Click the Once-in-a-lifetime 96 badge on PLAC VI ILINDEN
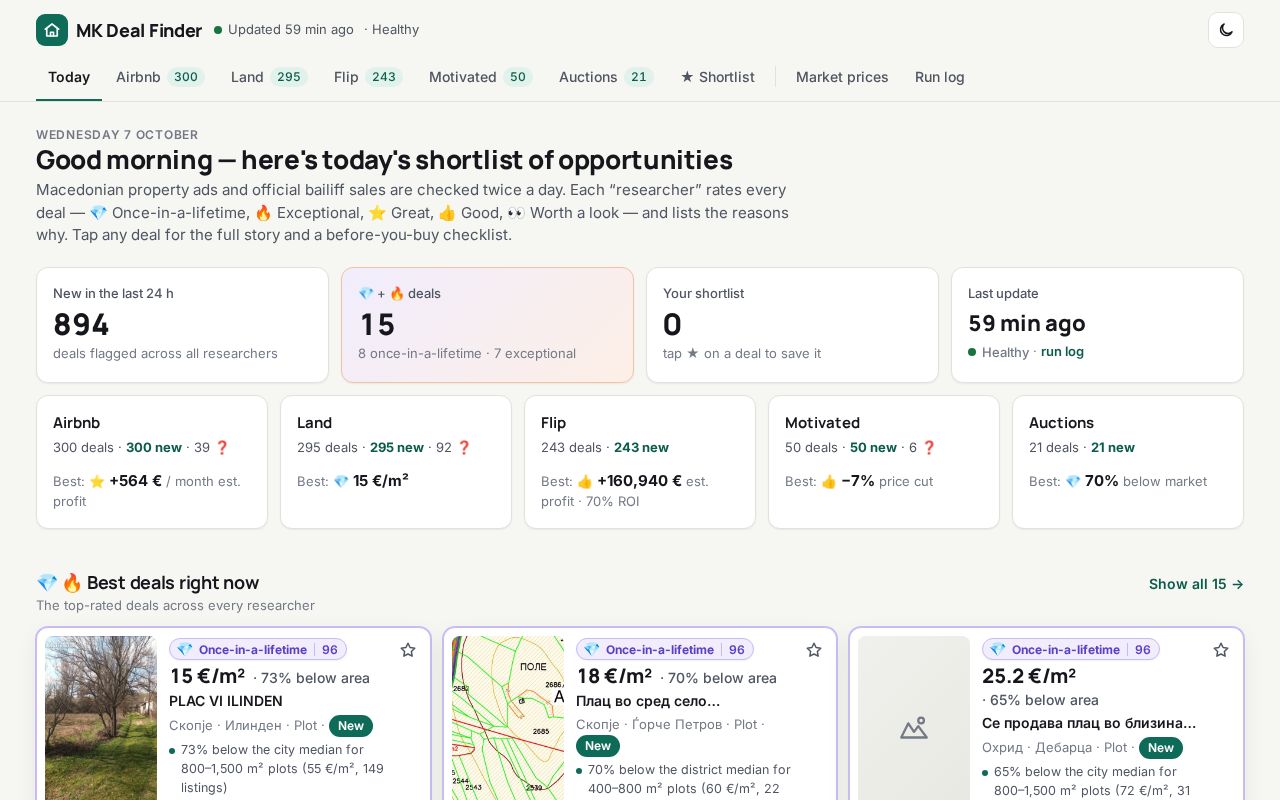The height and width of the screenshot is (800, 1280). pyautogui.click(x=258, y=650)
